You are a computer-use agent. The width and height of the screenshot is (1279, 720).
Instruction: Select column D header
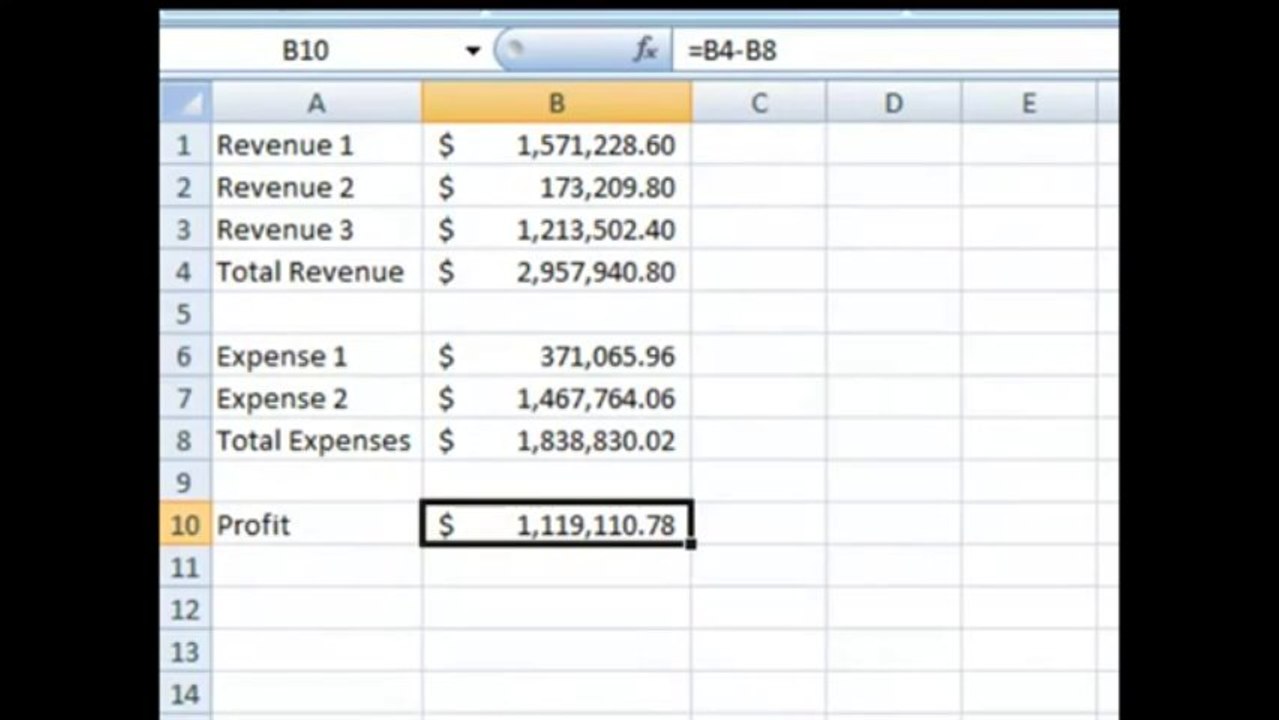click(x=893, y=103)
